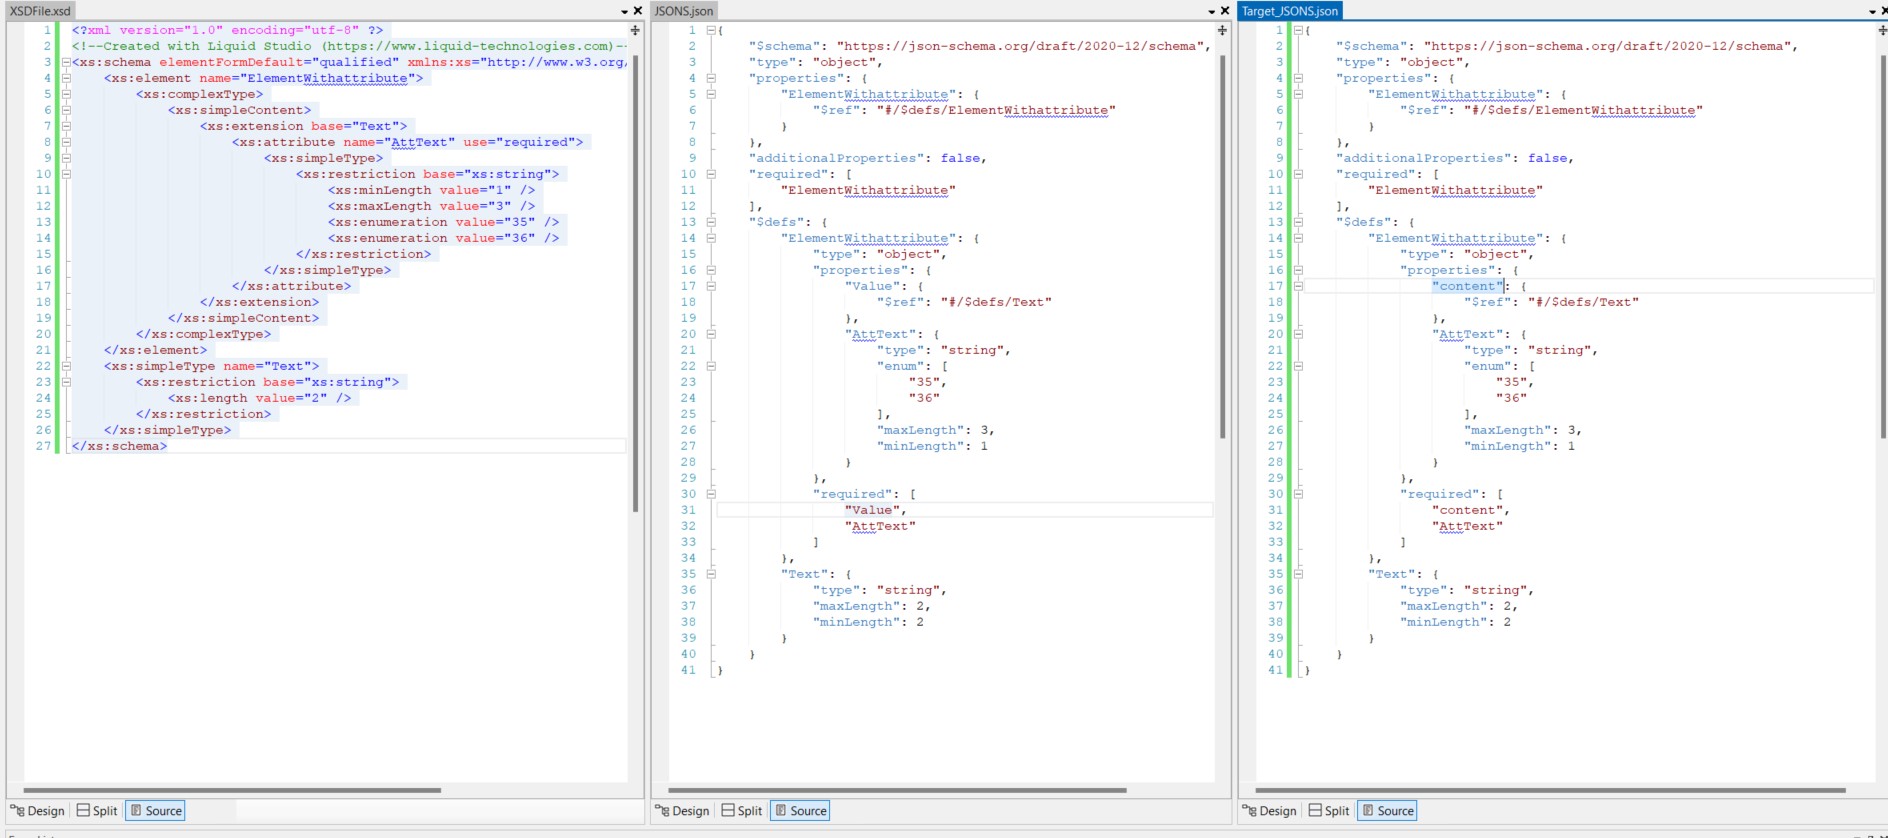Click the JSONS.json horizontal scrollbar
Screen dimensions: 1888x838
coord(897,790)
